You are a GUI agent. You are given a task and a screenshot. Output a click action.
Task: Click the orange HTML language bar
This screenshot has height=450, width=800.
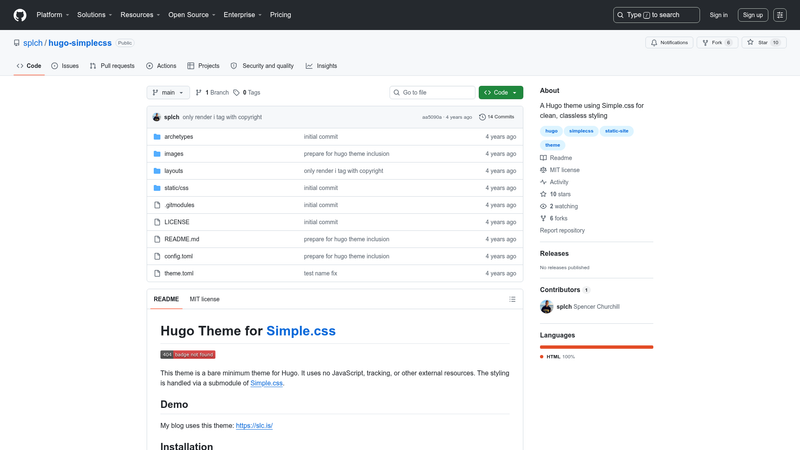(x=596, y=347)
